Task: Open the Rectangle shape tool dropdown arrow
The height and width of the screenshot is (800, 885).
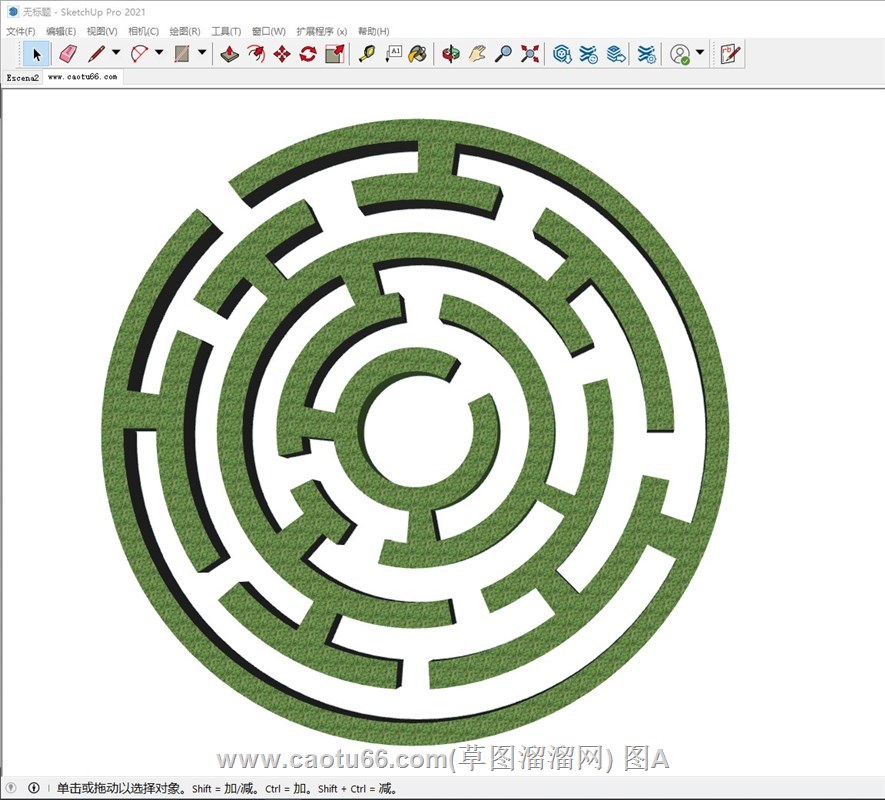Action: point(202,53)
